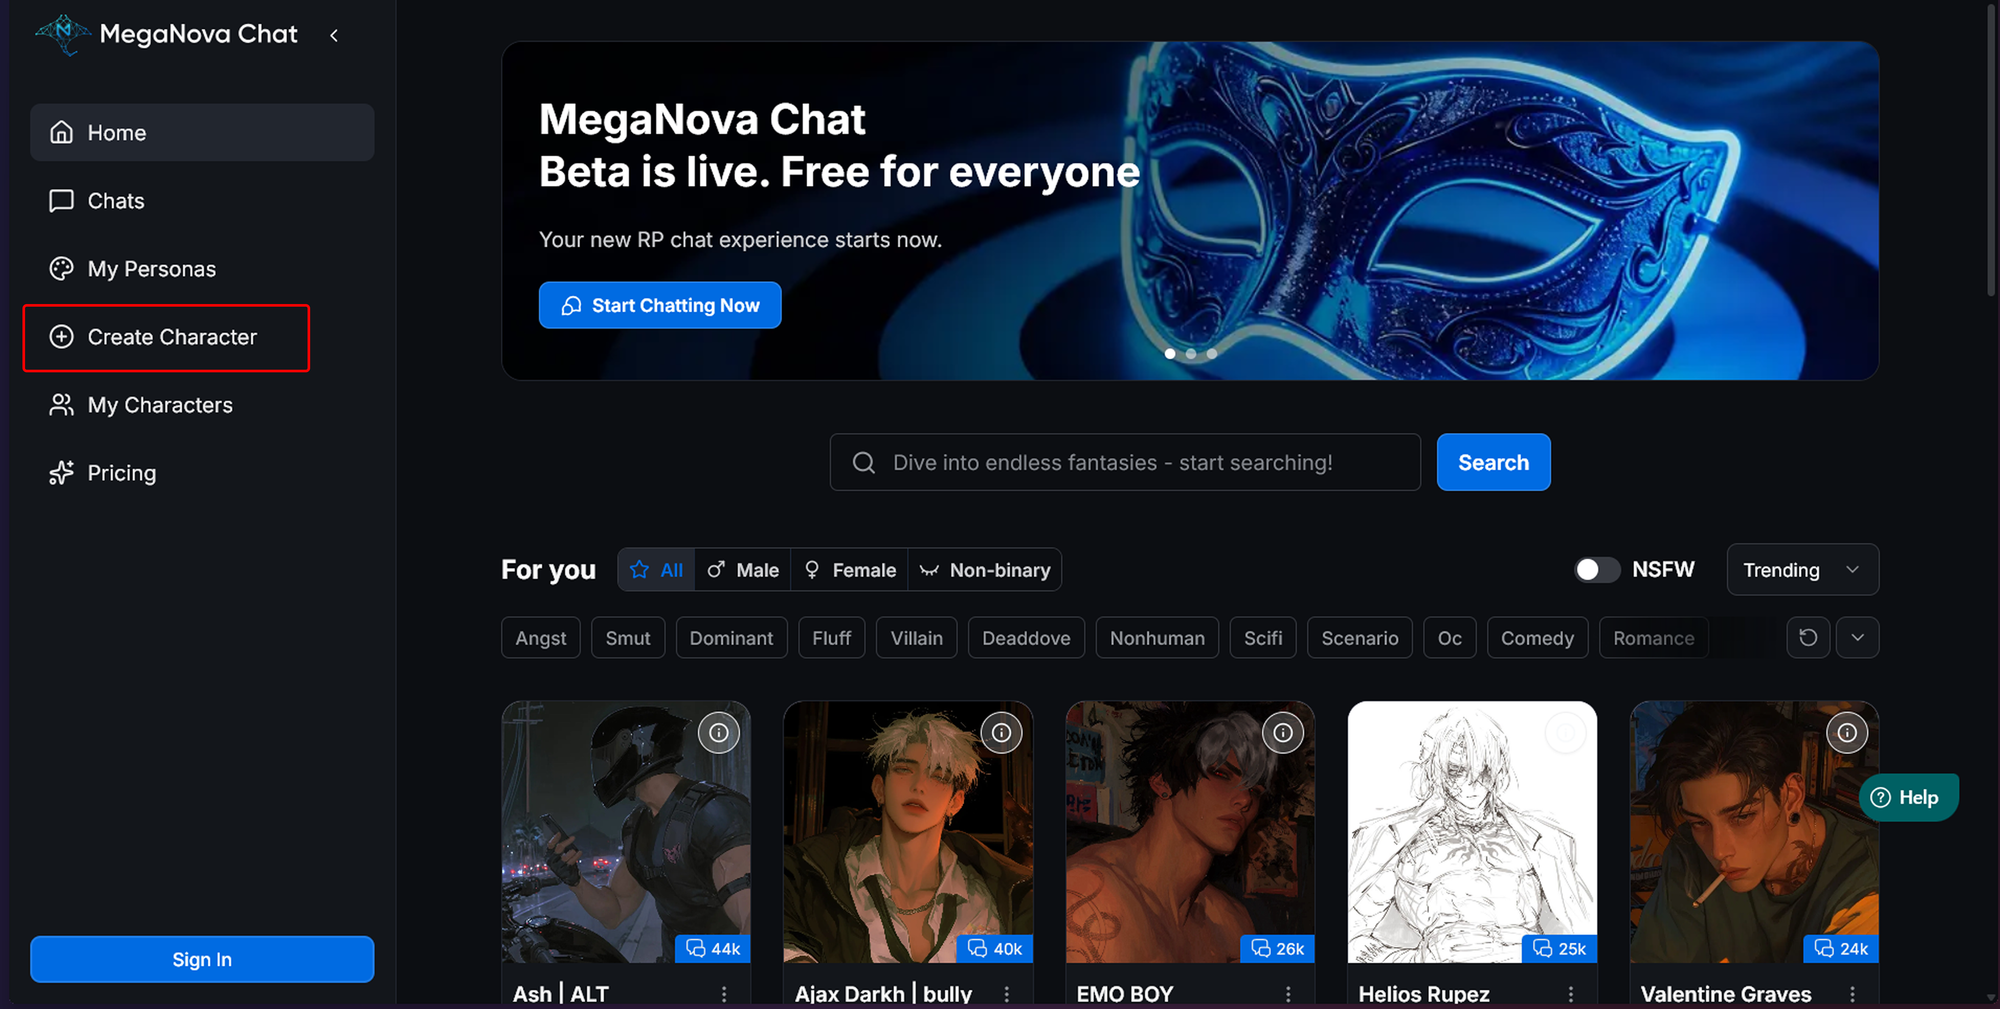Open info icon on Ash | ALT card

(719, 733)
